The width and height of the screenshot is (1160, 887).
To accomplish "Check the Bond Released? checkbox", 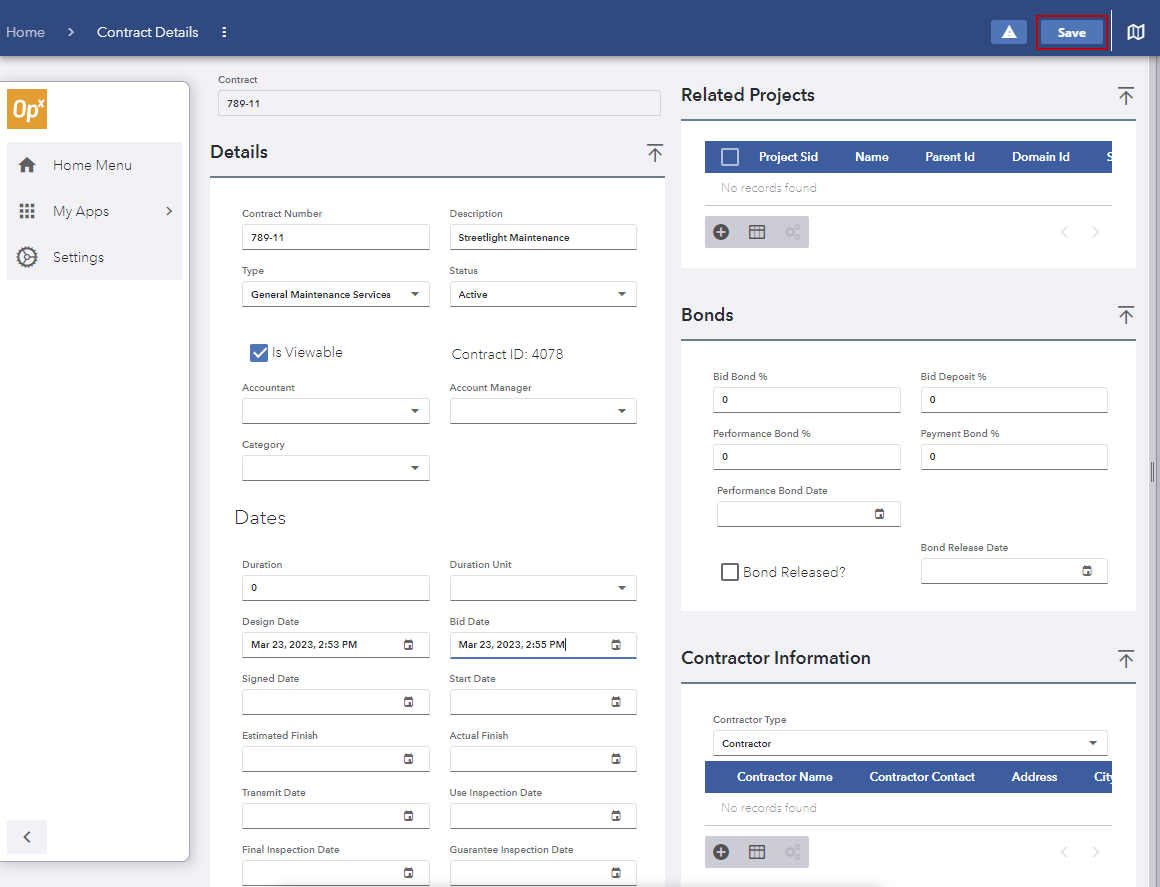I will point(730,572).
